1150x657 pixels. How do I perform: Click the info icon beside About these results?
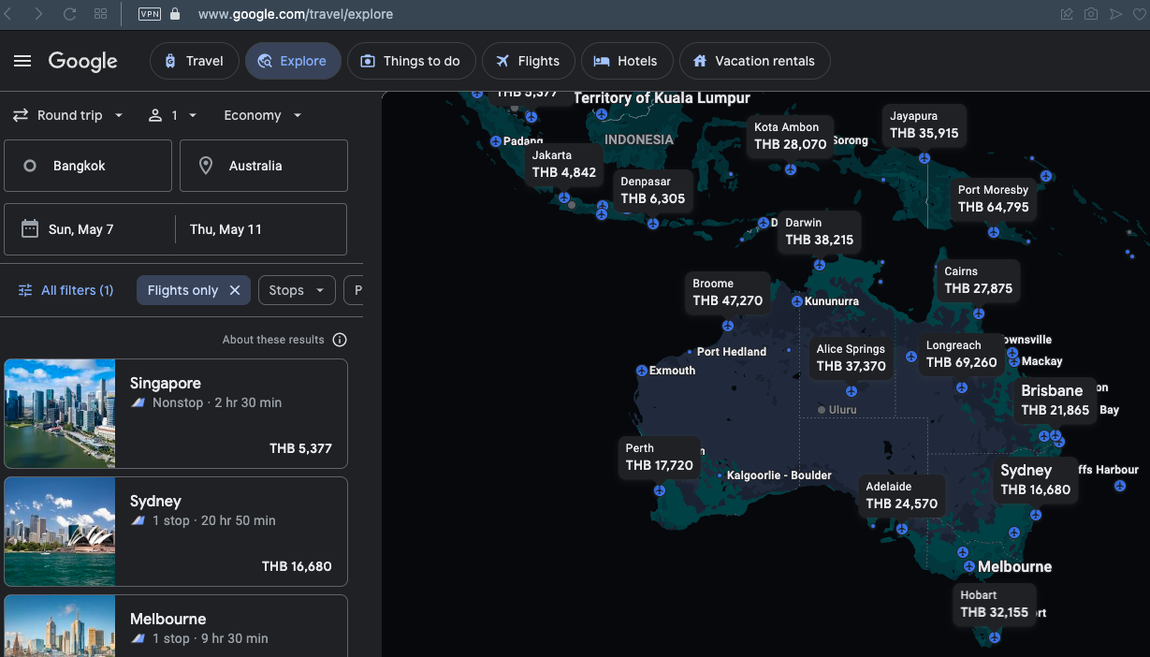pos(340,340)
